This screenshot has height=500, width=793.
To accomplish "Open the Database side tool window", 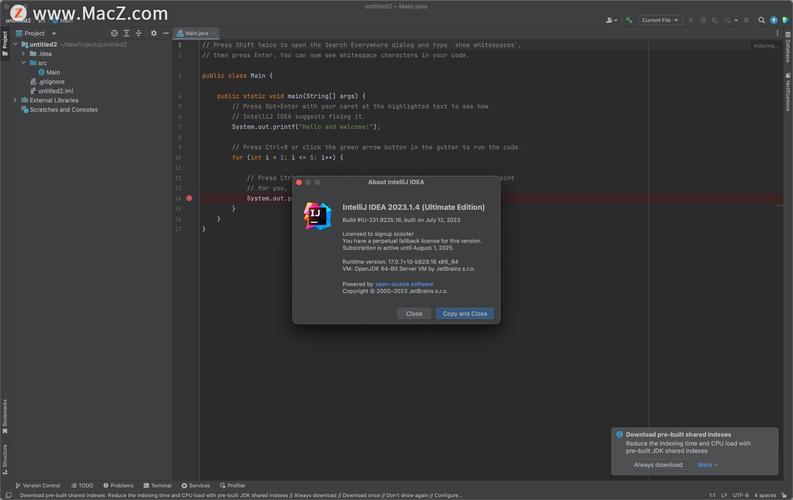I will coord(788,47).
